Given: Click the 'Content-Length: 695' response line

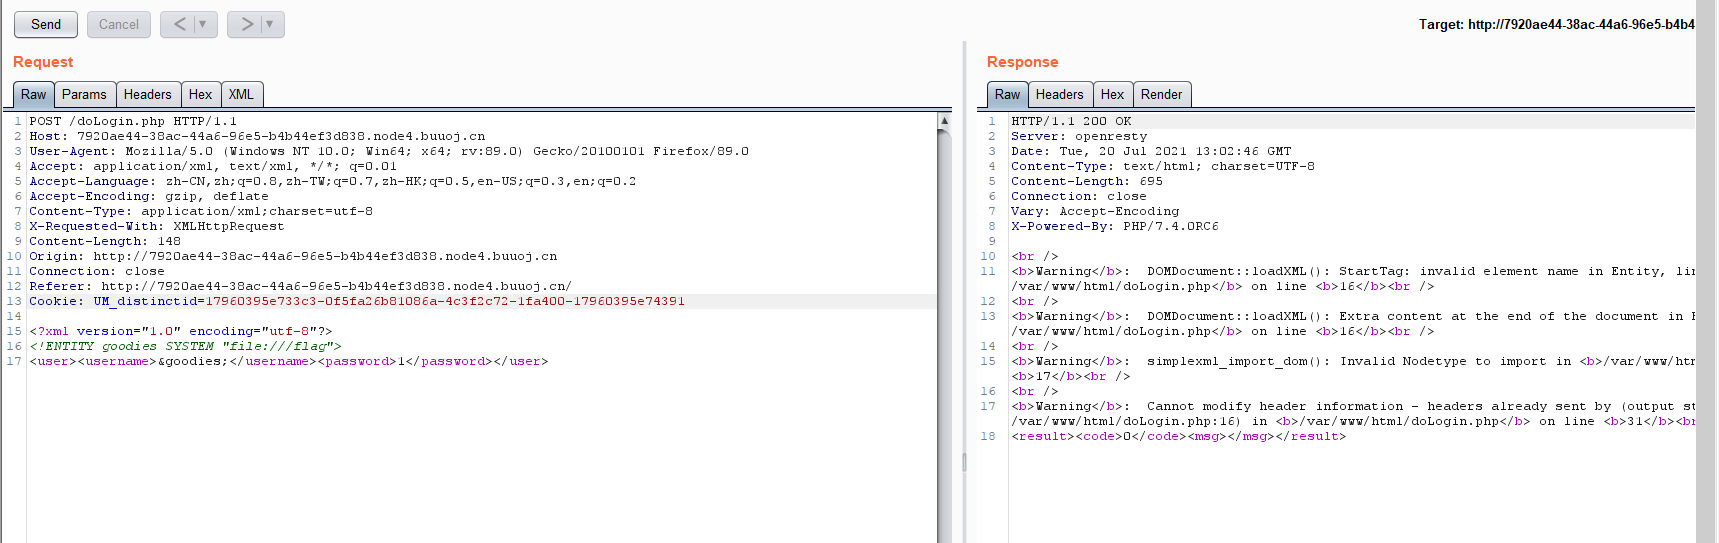Looking at the screenshot, I should tap(1087, 181).
